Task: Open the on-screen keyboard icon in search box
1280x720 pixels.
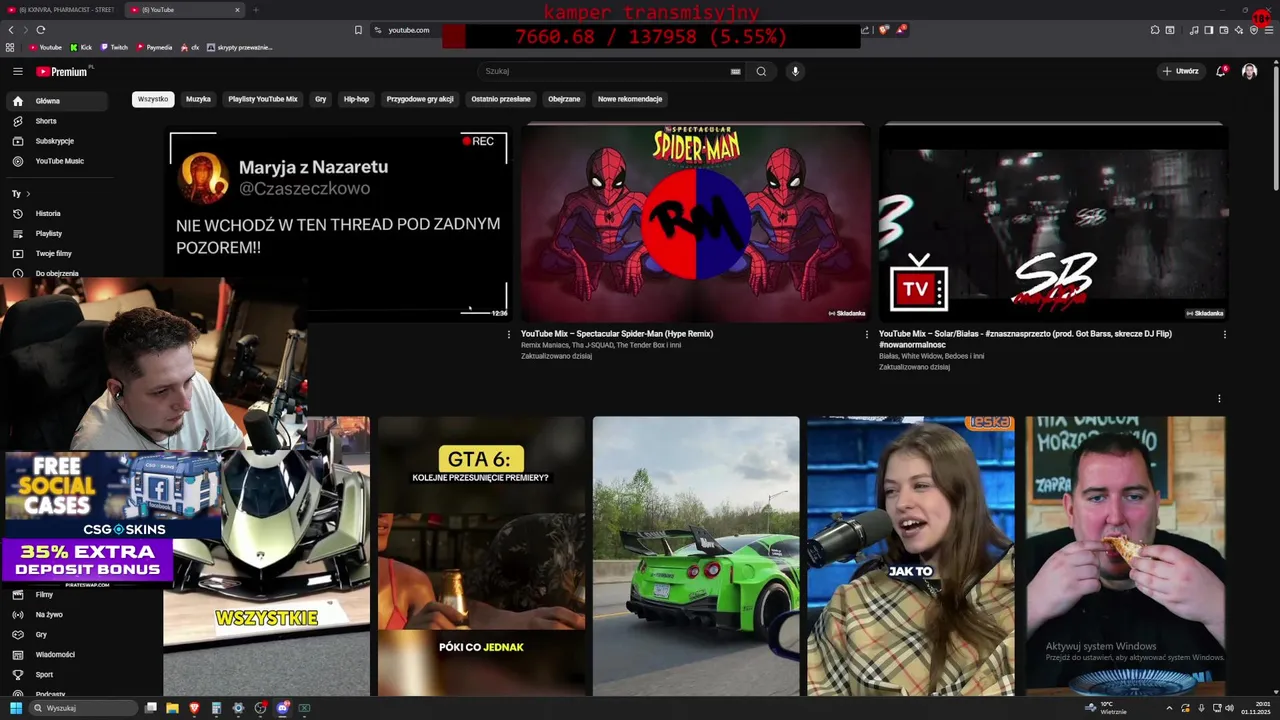Action: point(735,71)
